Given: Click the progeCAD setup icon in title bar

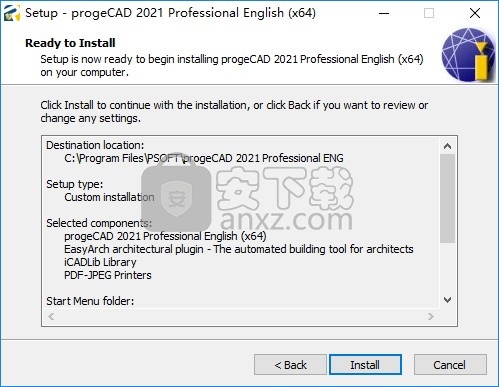Looking at the screenshot, I should coord(12,13).
